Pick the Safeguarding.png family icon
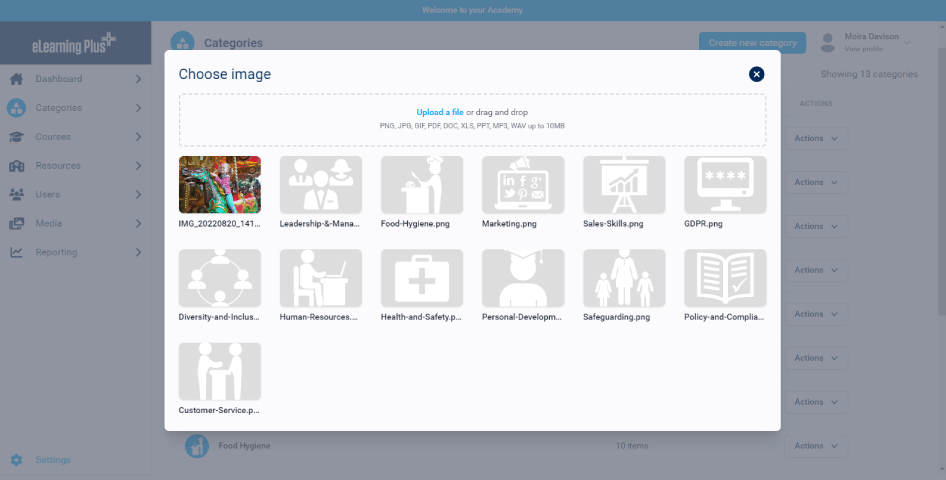 624,278
